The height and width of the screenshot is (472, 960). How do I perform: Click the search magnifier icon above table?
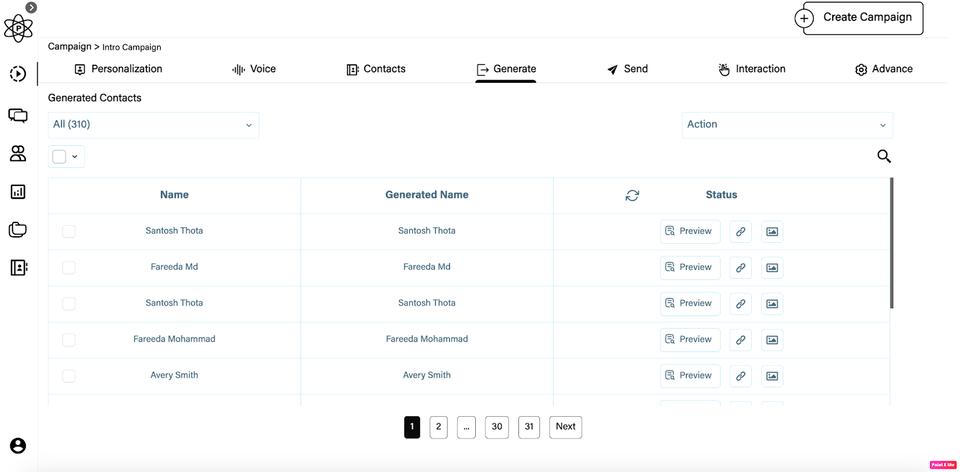883,157
